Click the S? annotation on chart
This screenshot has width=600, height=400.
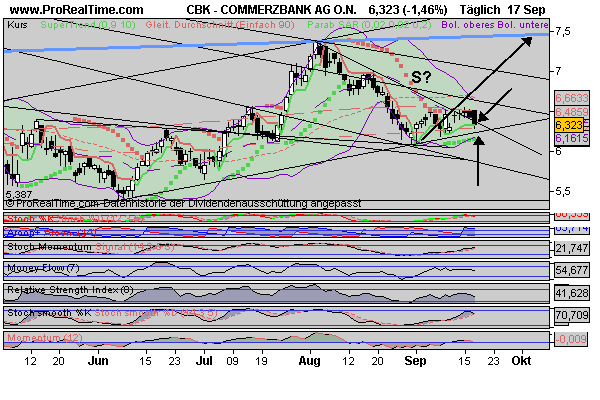(x=420, y=77)
